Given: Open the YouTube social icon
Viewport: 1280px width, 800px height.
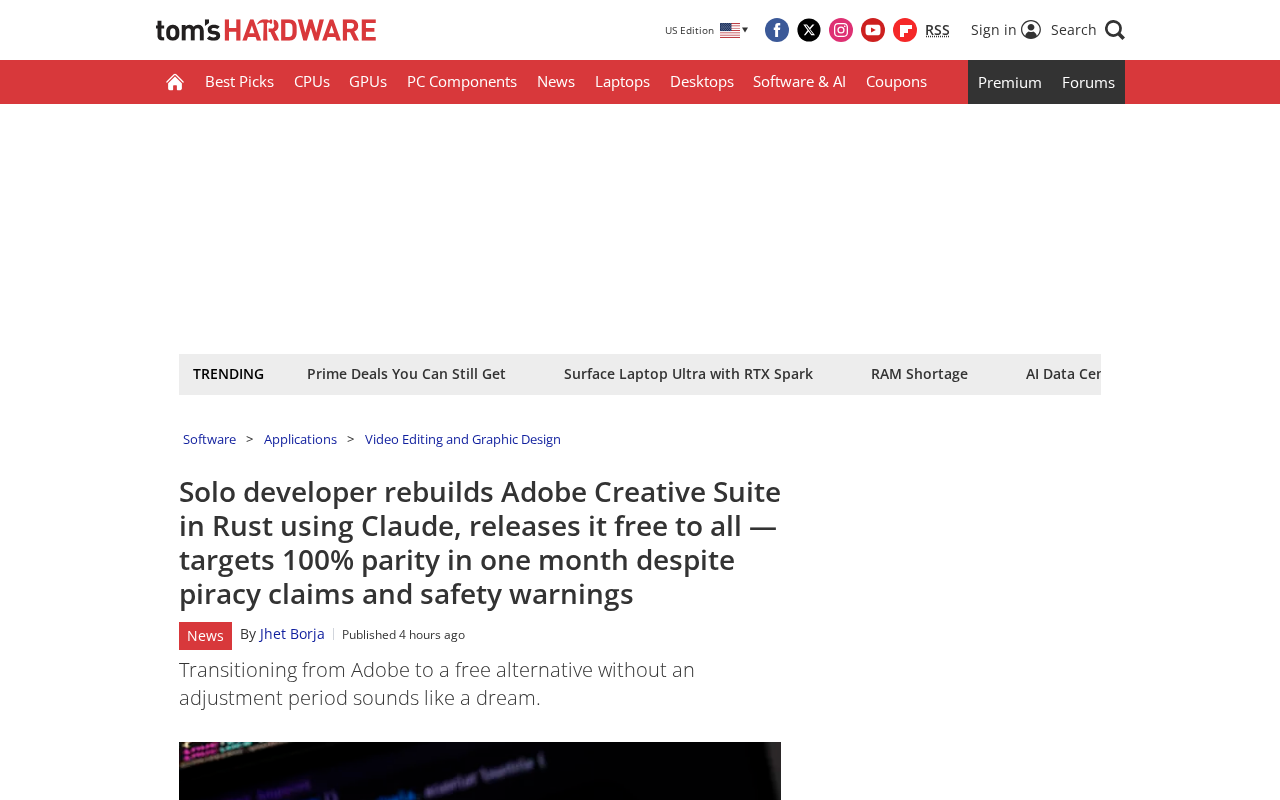Looking at the screenshot, I should 873,30.
